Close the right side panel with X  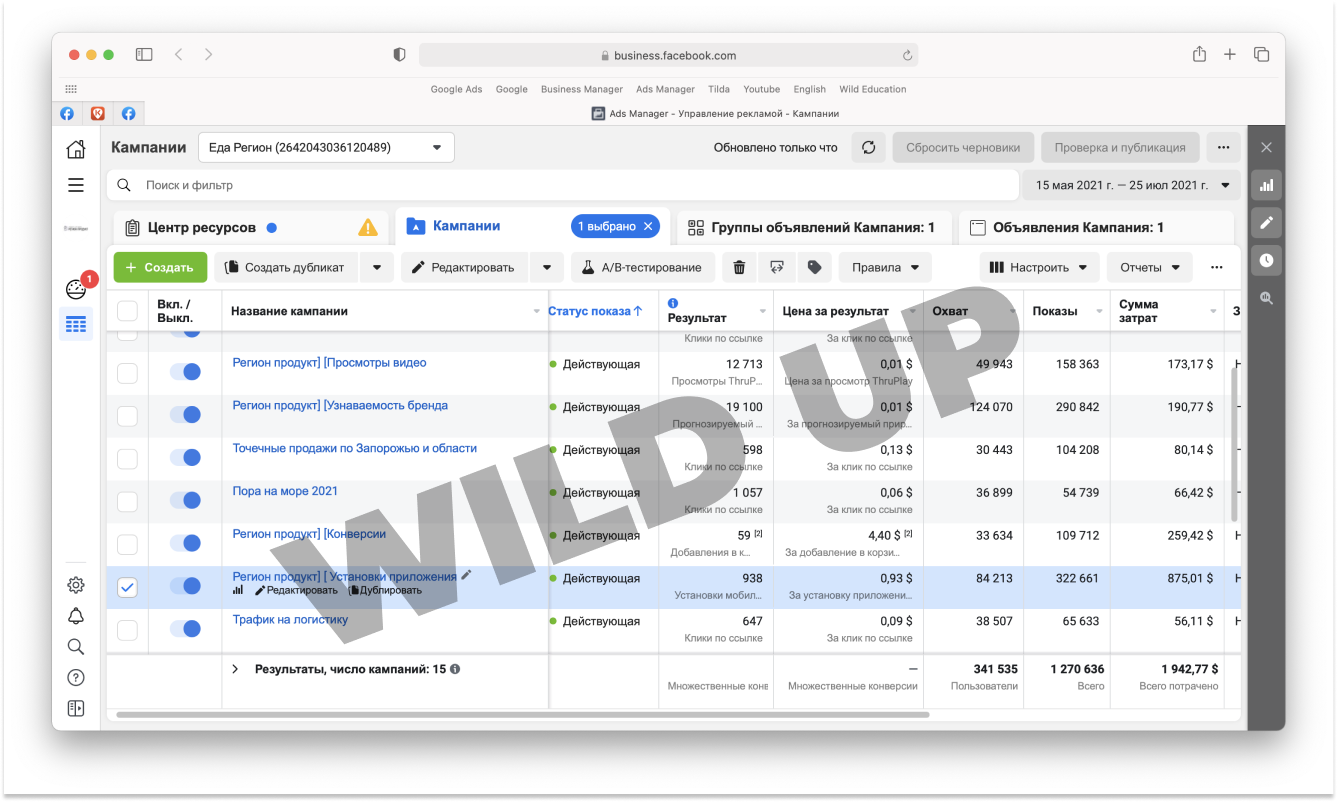1266,147
